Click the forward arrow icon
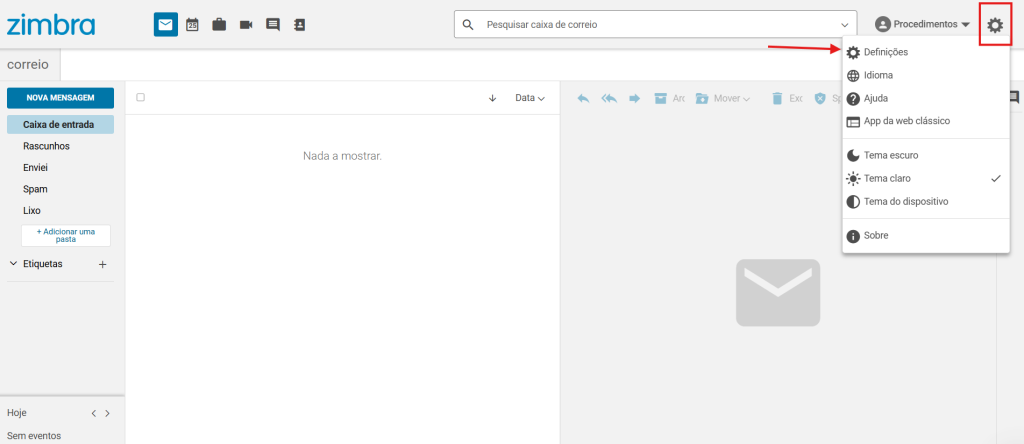 tap(634, 98)
